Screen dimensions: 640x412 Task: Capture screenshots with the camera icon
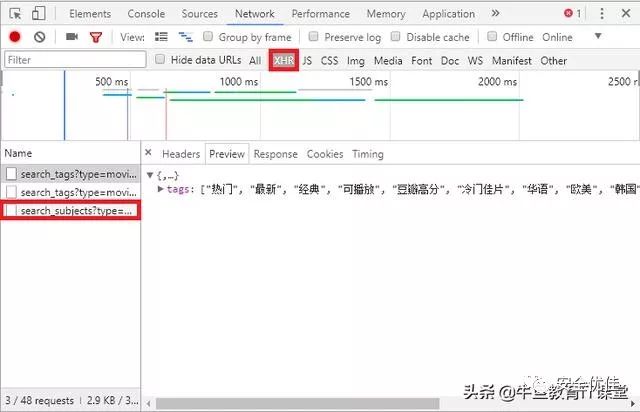[x=72, y=37]
